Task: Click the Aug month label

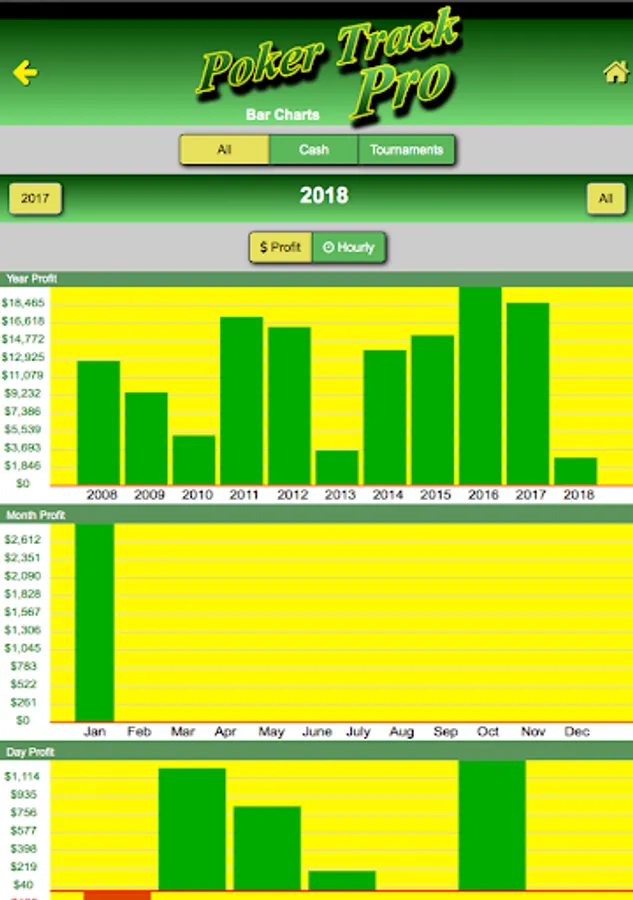Action: point(401,732)
